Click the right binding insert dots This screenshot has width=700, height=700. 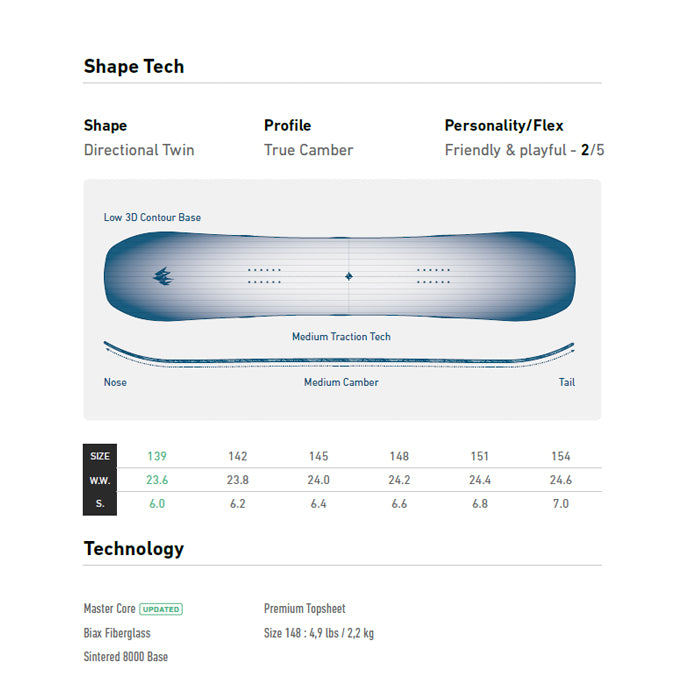coord(433,276)
